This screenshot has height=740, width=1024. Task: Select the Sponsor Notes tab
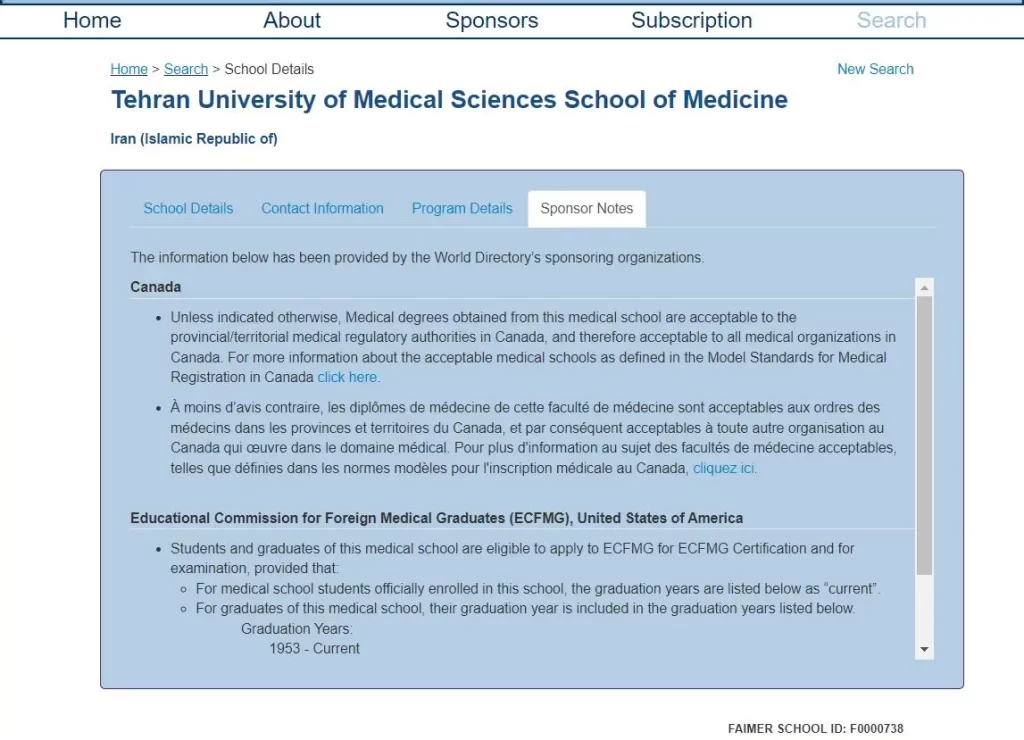click(x=586, y=208)
